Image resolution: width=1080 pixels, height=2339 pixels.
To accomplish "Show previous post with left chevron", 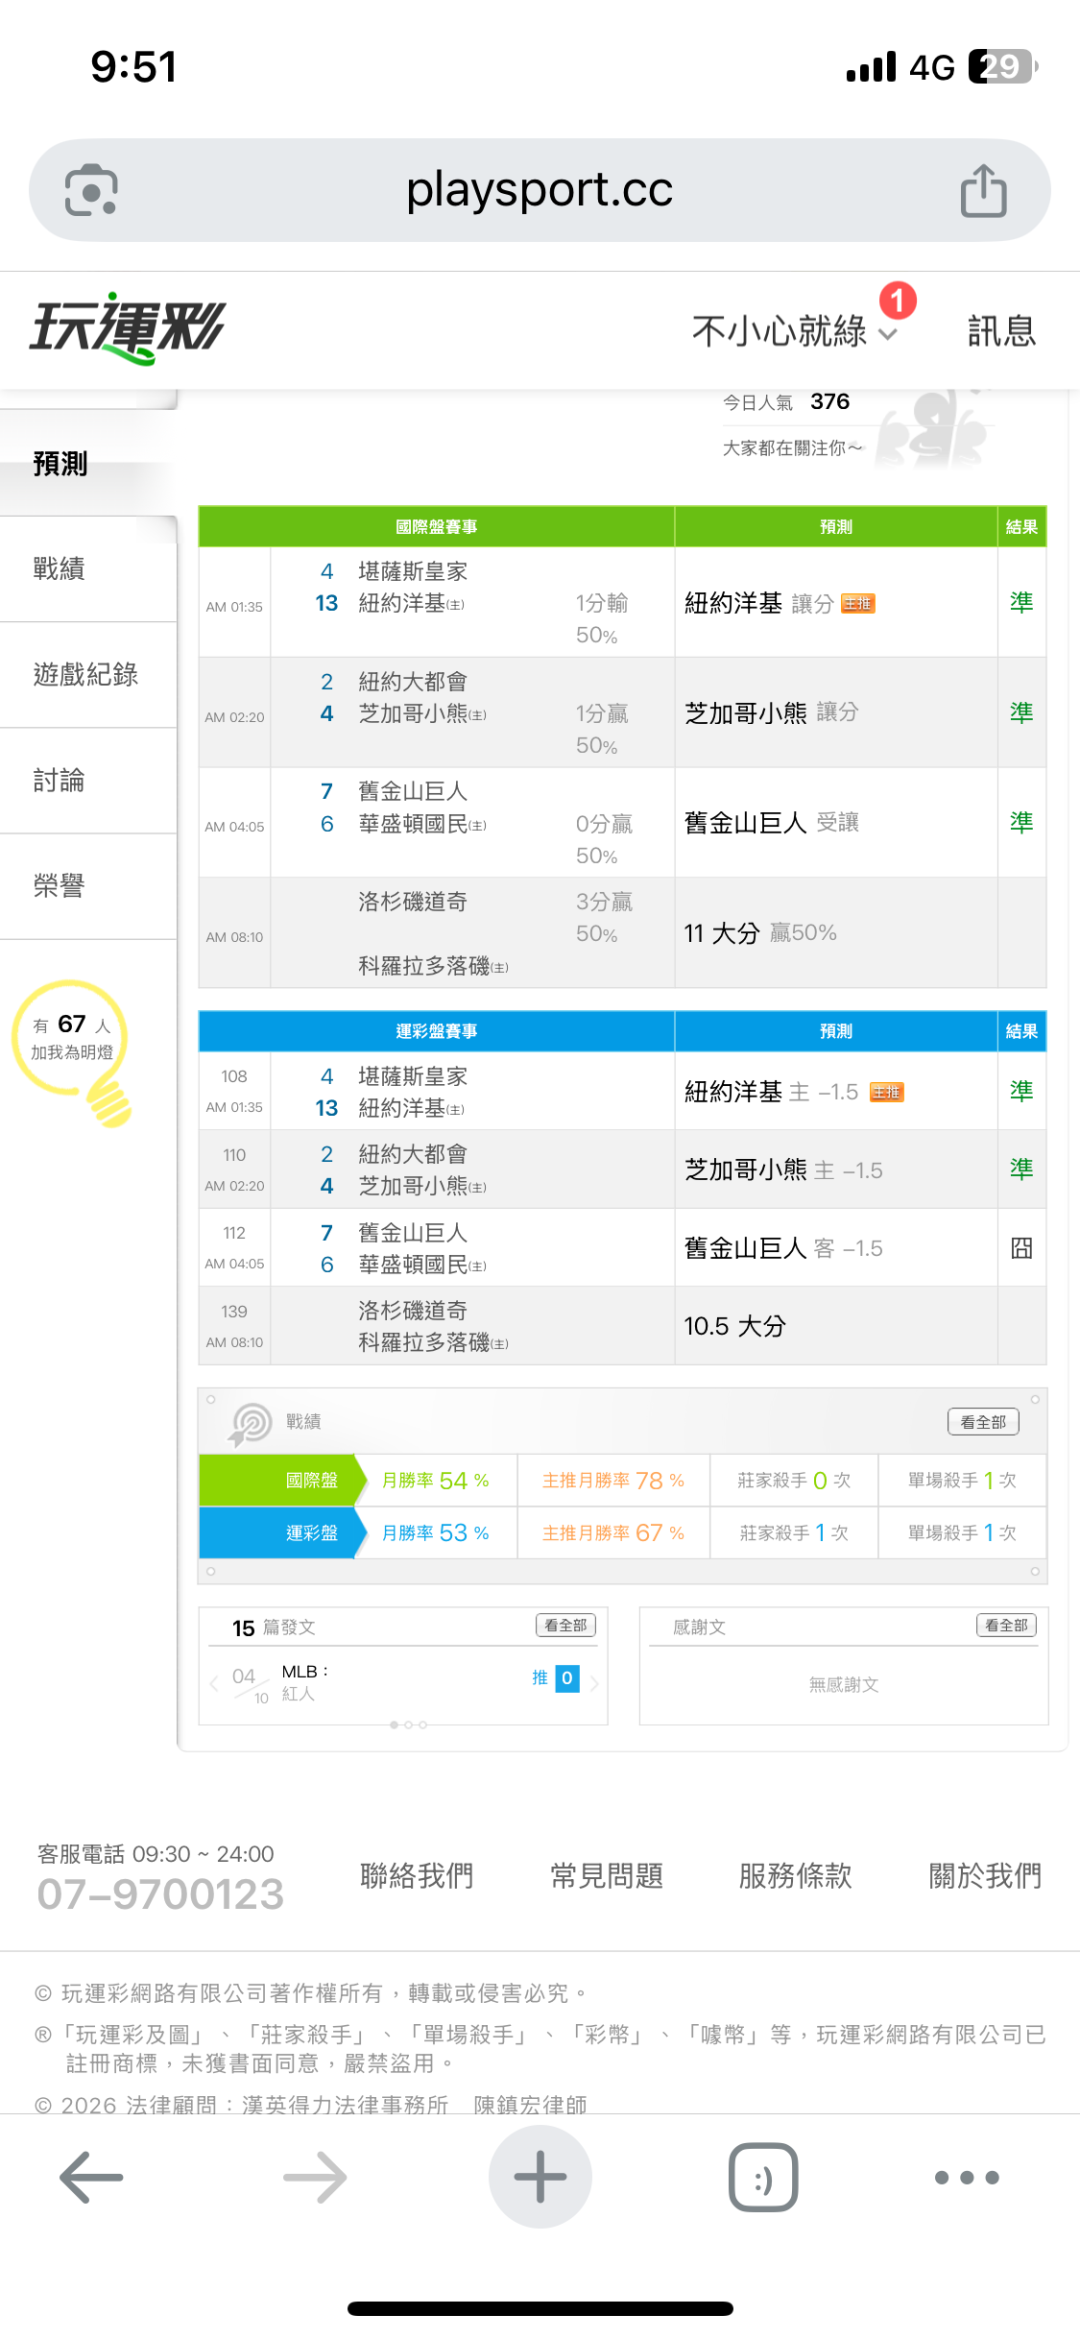I will point(214,1683).
